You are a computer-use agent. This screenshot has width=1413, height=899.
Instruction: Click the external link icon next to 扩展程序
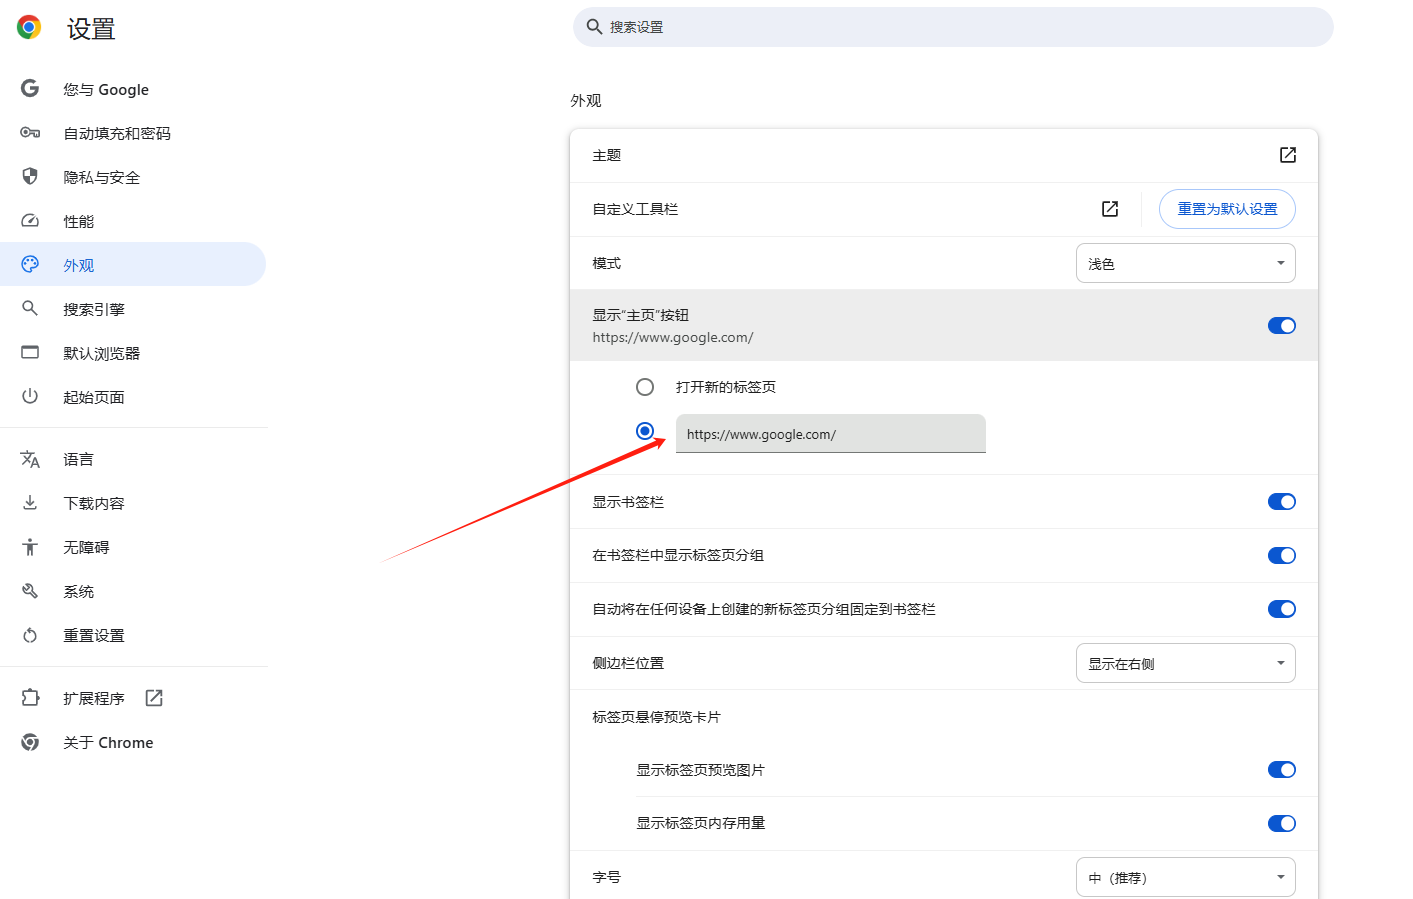(x=154, y=698)
